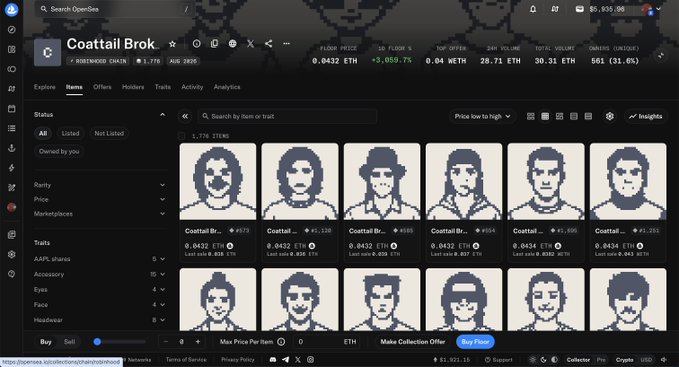Viewport: 679px width, 367px height.
Task: Open the sidebar settings gear icon
Action: (x=12, y=254)
